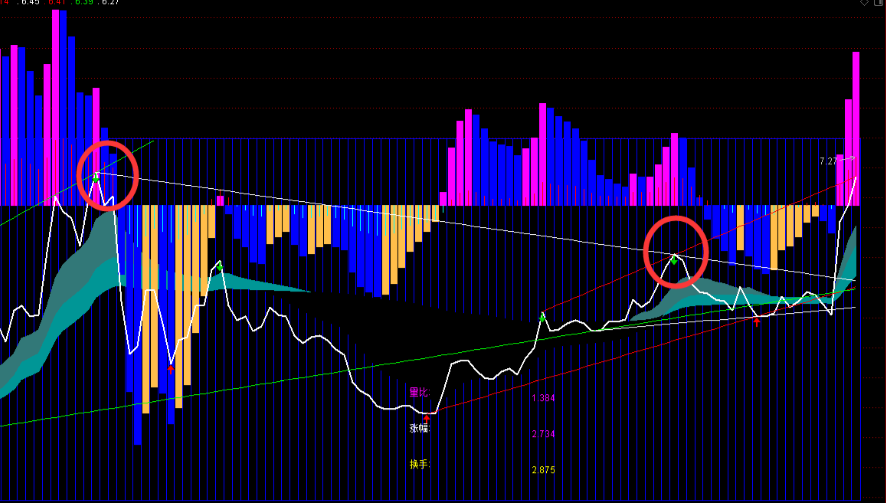Click the green sell marker where the teal band ends
Image resolution: width=886 pixels, height=503 pixels.
tap(220, 266)
